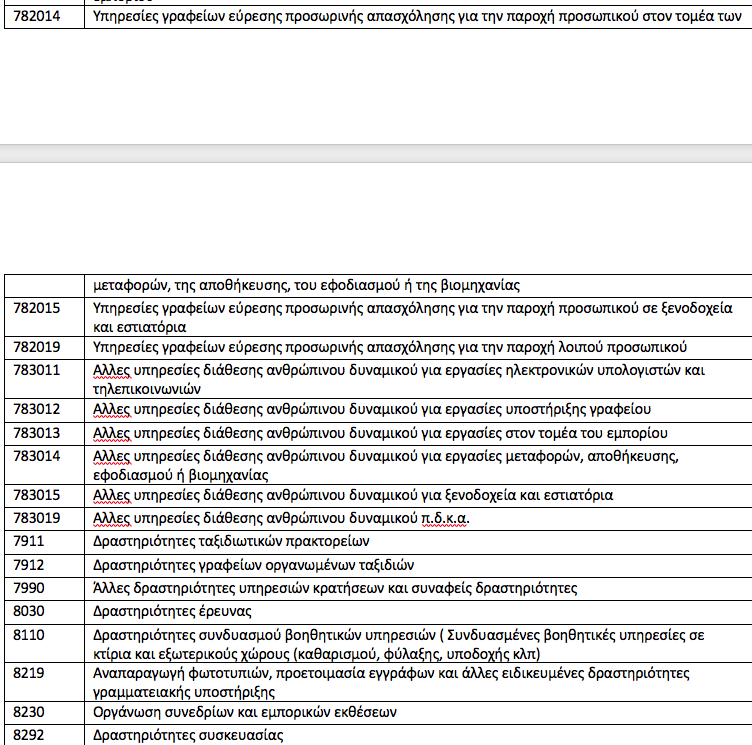Click code 782014 in first table row
752x745 pixels.
tap(37, 16)
